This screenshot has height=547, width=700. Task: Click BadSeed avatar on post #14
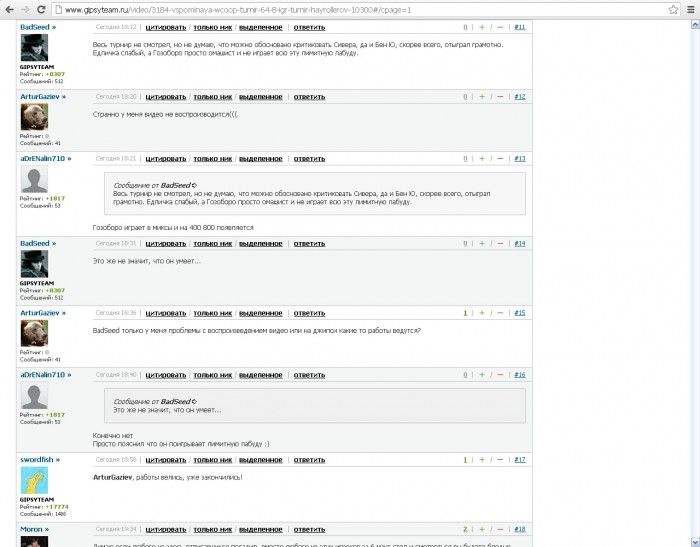34,264
